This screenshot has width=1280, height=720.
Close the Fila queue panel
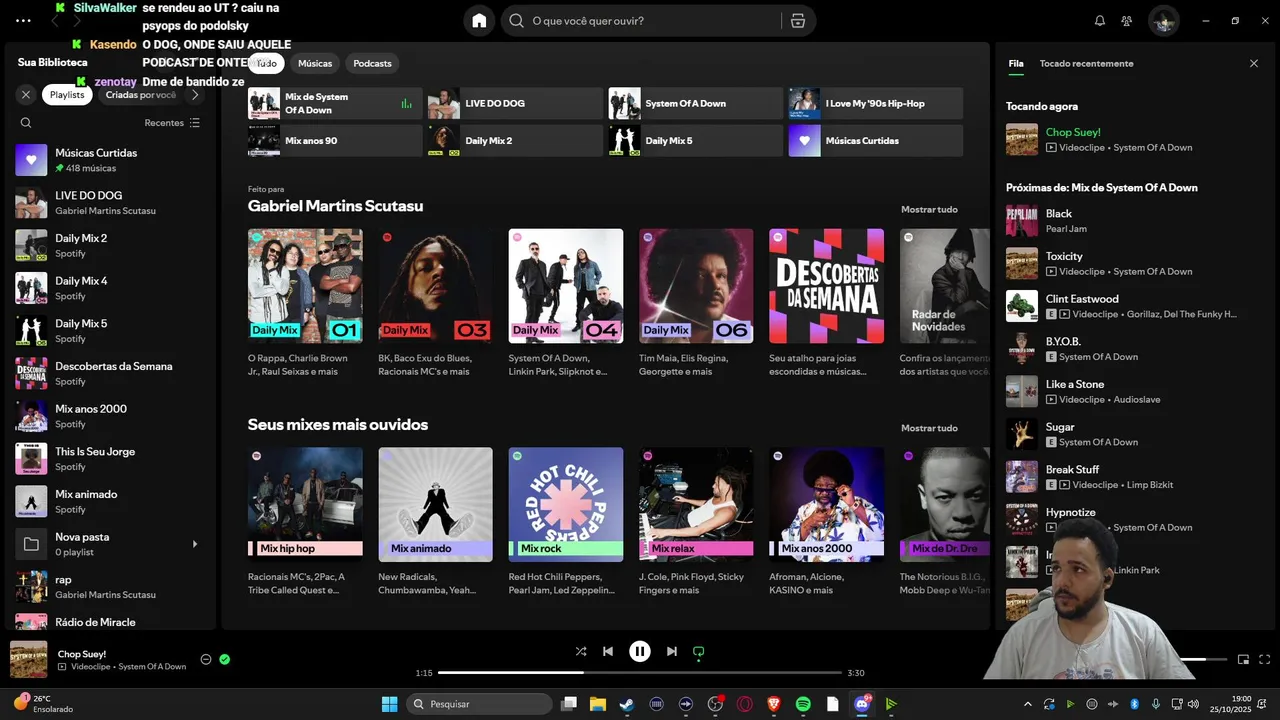point(1254,63)
